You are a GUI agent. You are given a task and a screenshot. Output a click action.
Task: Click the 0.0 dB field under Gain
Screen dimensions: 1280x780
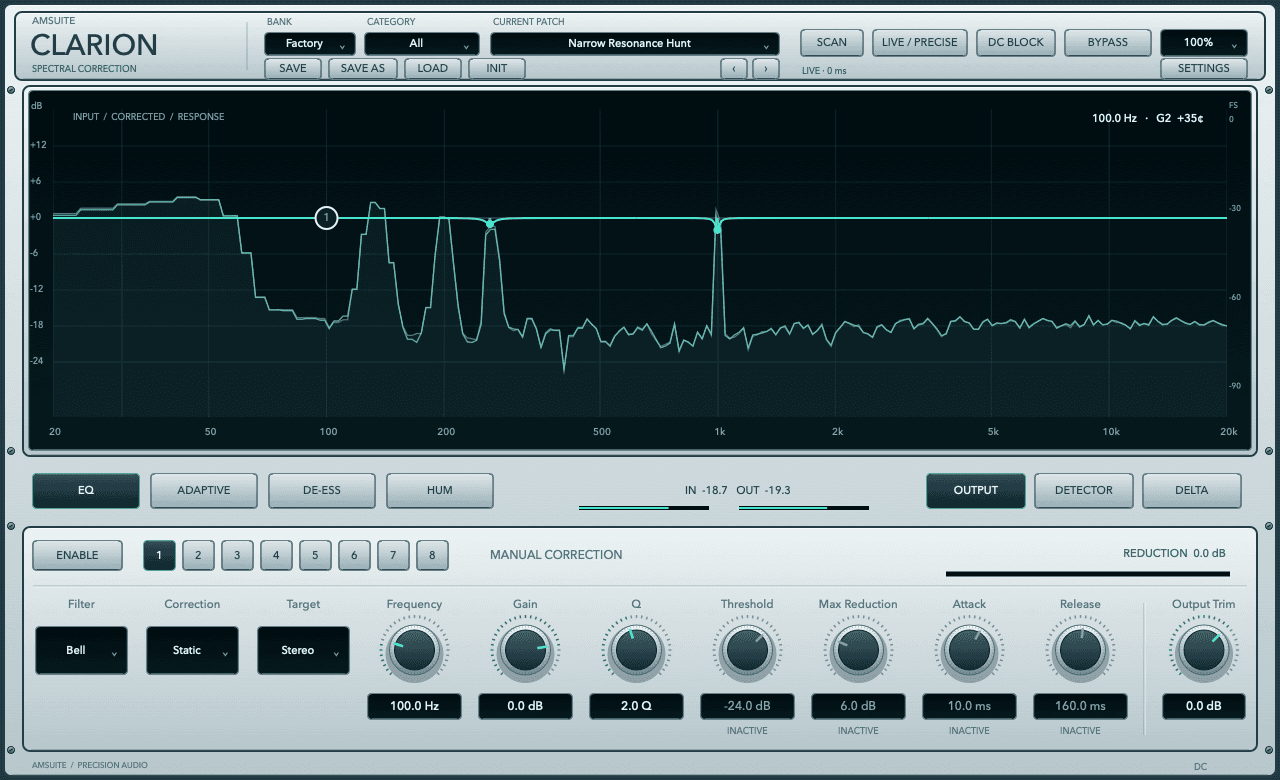525,706
